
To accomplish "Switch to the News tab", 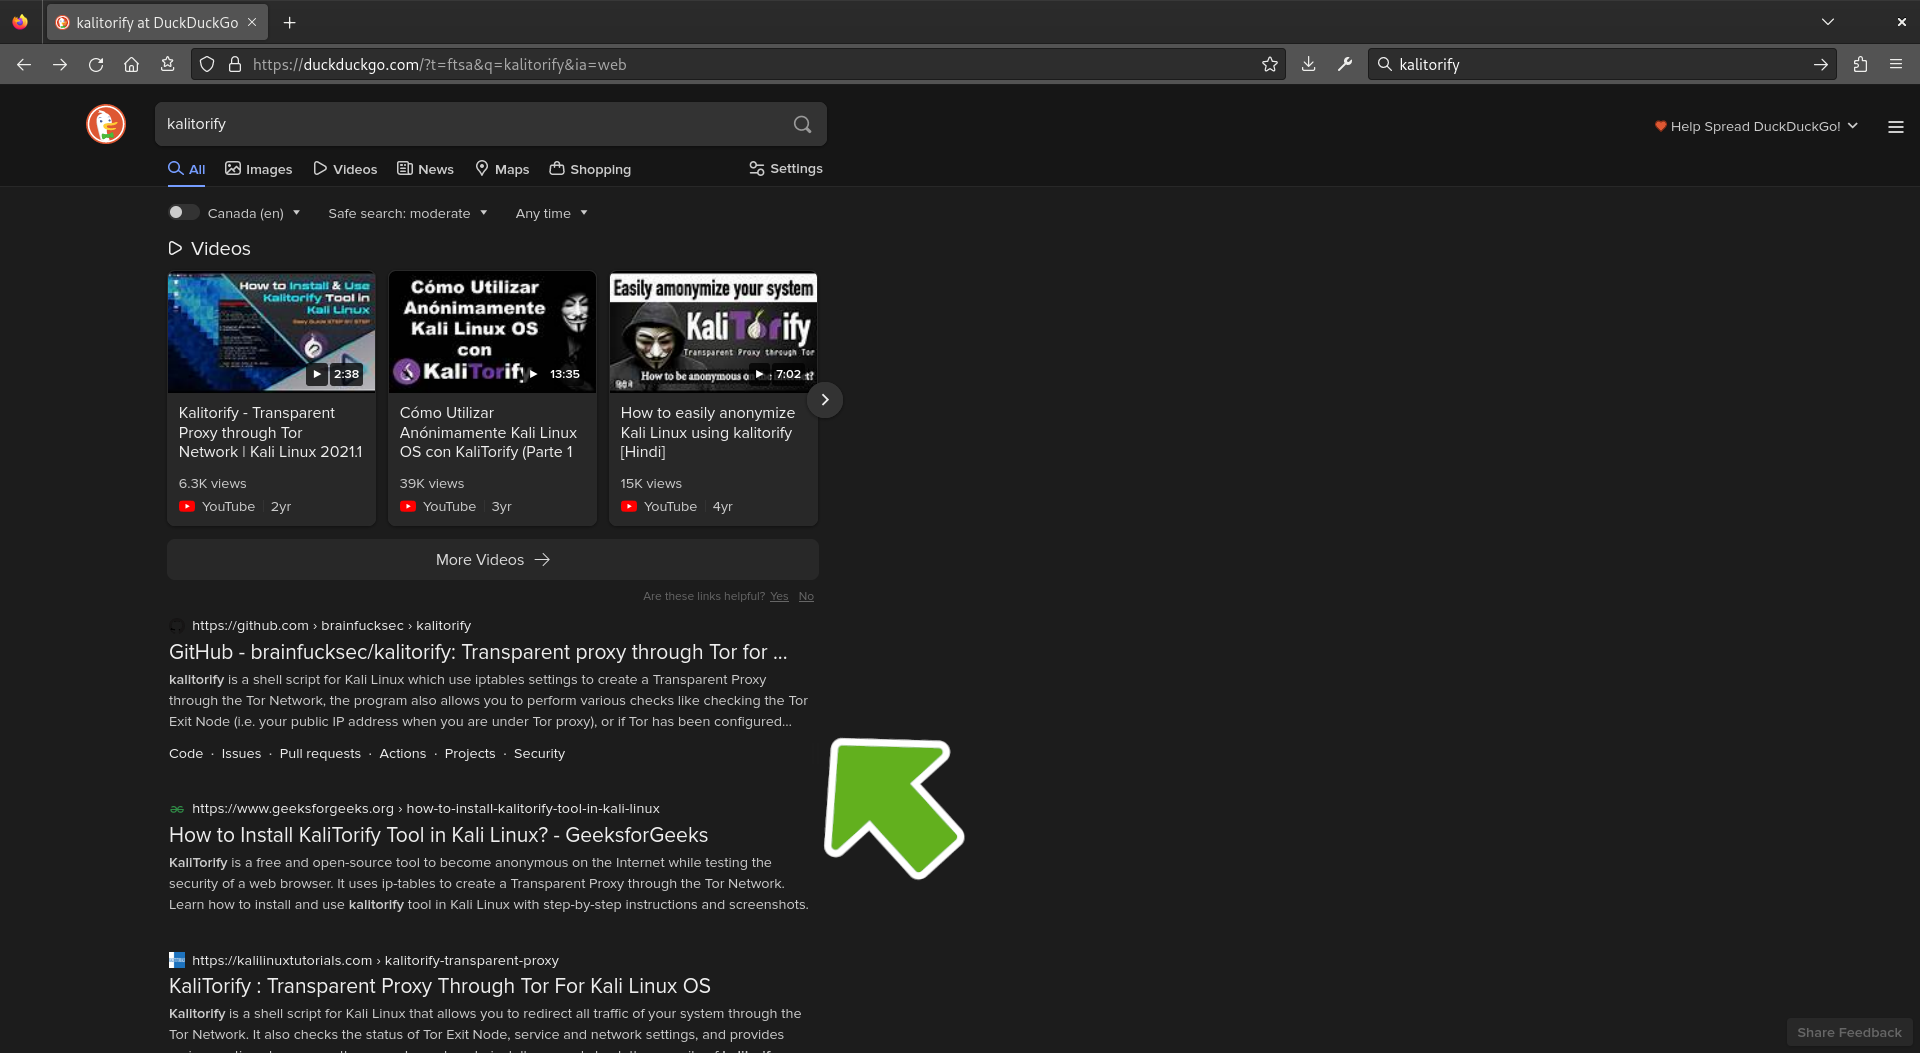I will (425, 169).
